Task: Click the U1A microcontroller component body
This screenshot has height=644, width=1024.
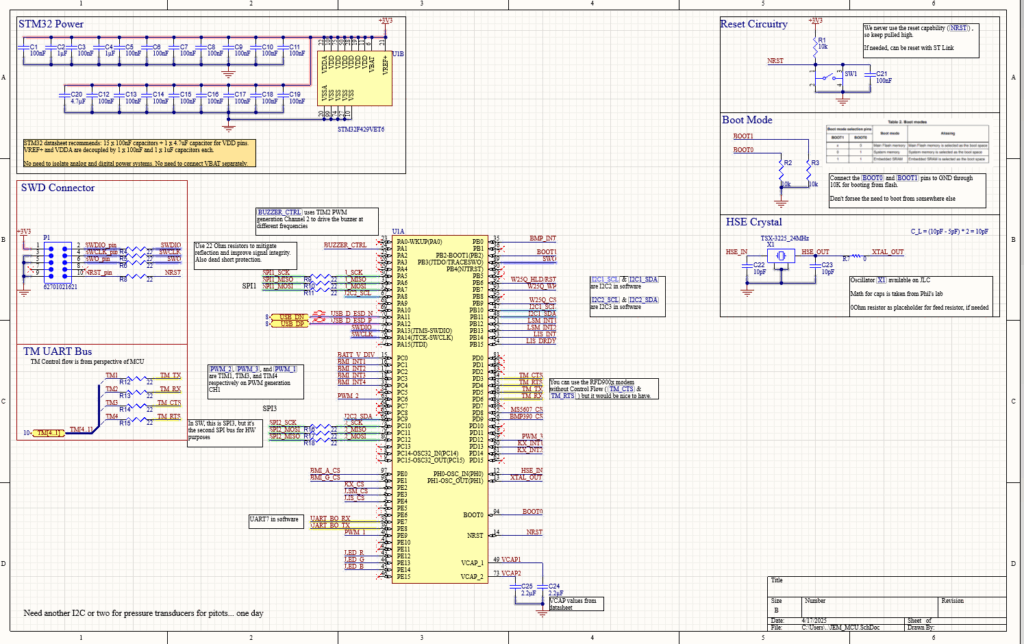Action: click(440, 410)
